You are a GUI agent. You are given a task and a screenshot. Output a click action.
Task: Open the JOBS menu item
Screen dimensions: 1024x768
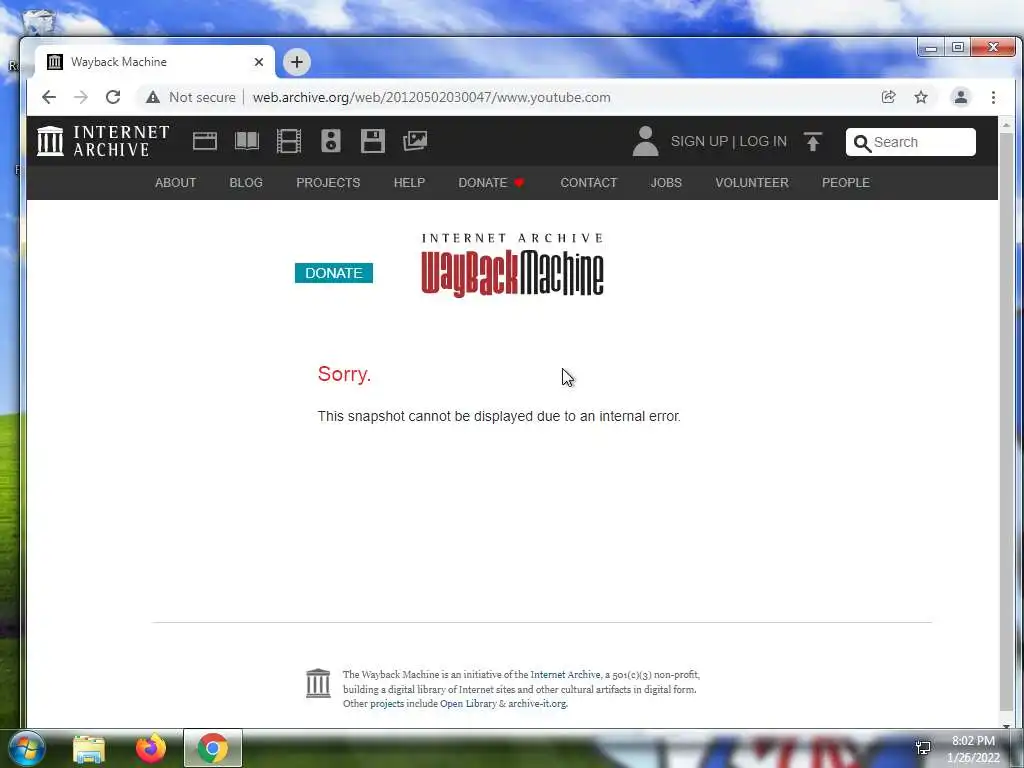coord(665,183)
